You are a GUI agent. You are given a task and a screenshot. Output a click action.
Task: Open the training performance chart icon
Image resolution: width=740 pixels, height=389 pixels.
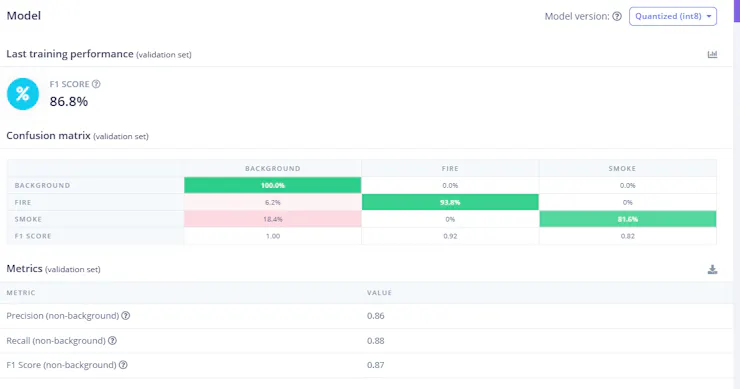tap(712, 54)
